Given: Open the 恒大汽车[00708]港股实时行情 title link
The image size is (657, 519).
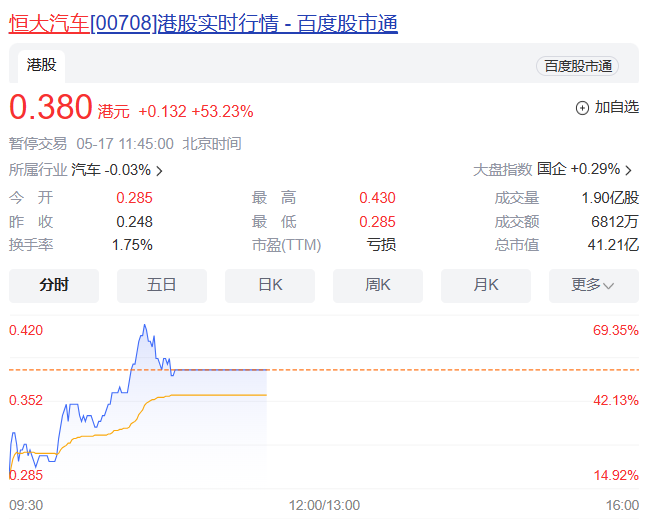Looking at the screenshot, I should (203, 23).
